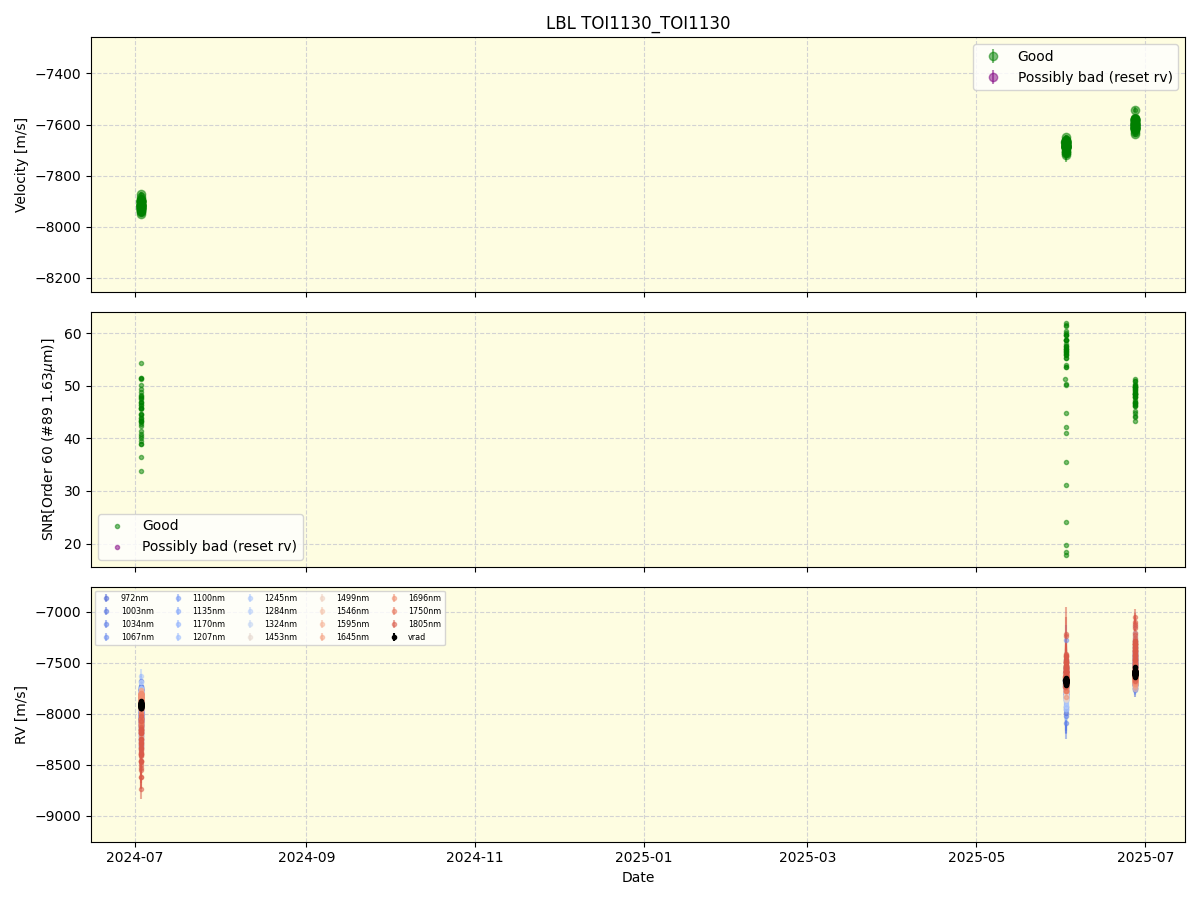
Task: Click "Good" in the velocity panel legend
Action: tap(1035, 57)
